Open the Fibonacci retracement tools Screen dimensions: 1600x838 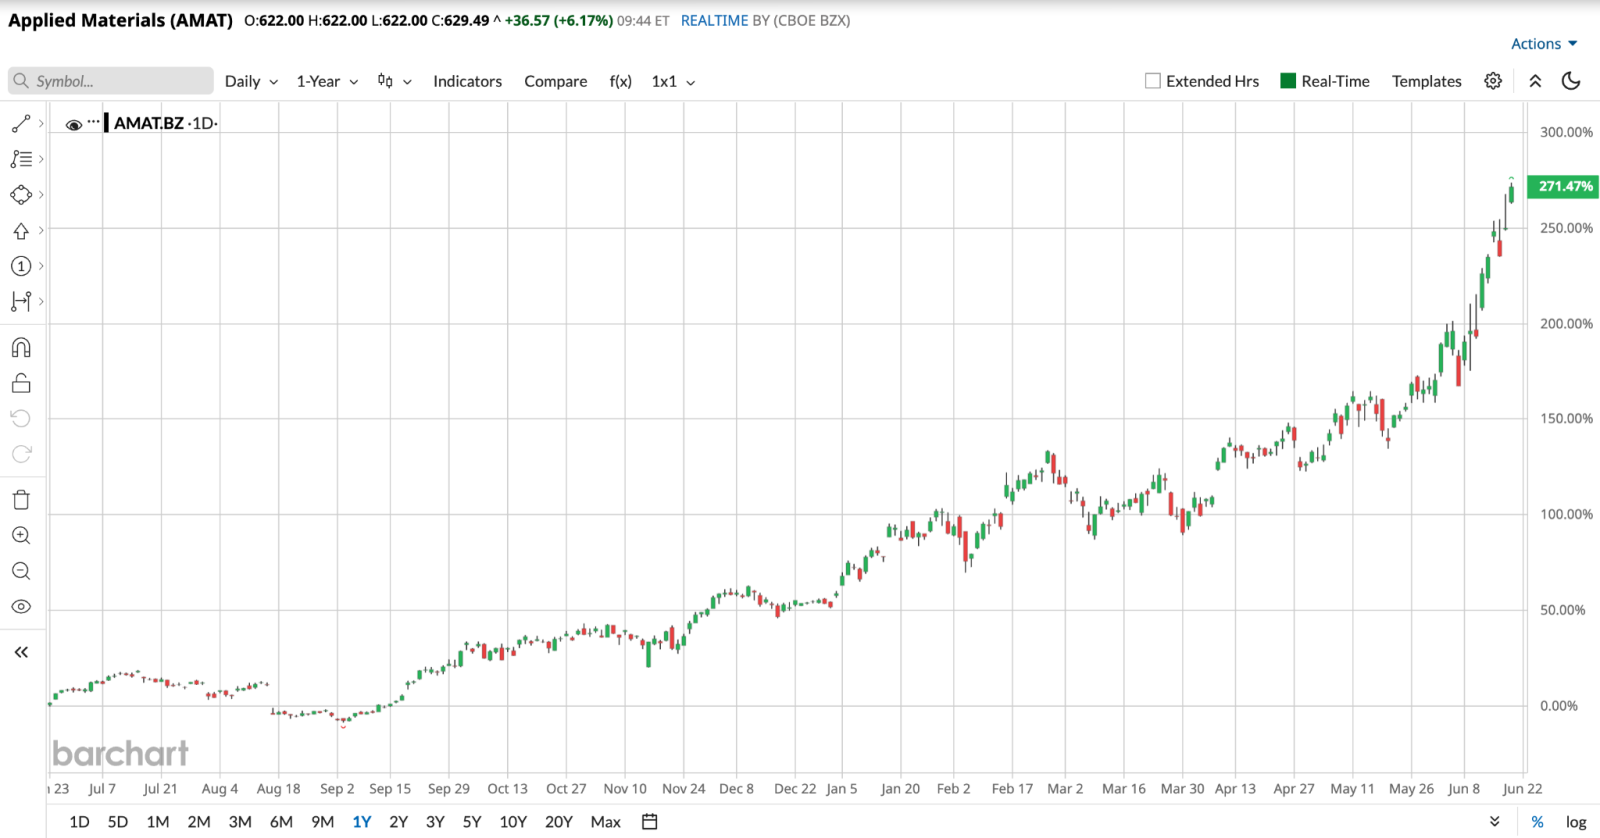point(21,159)
